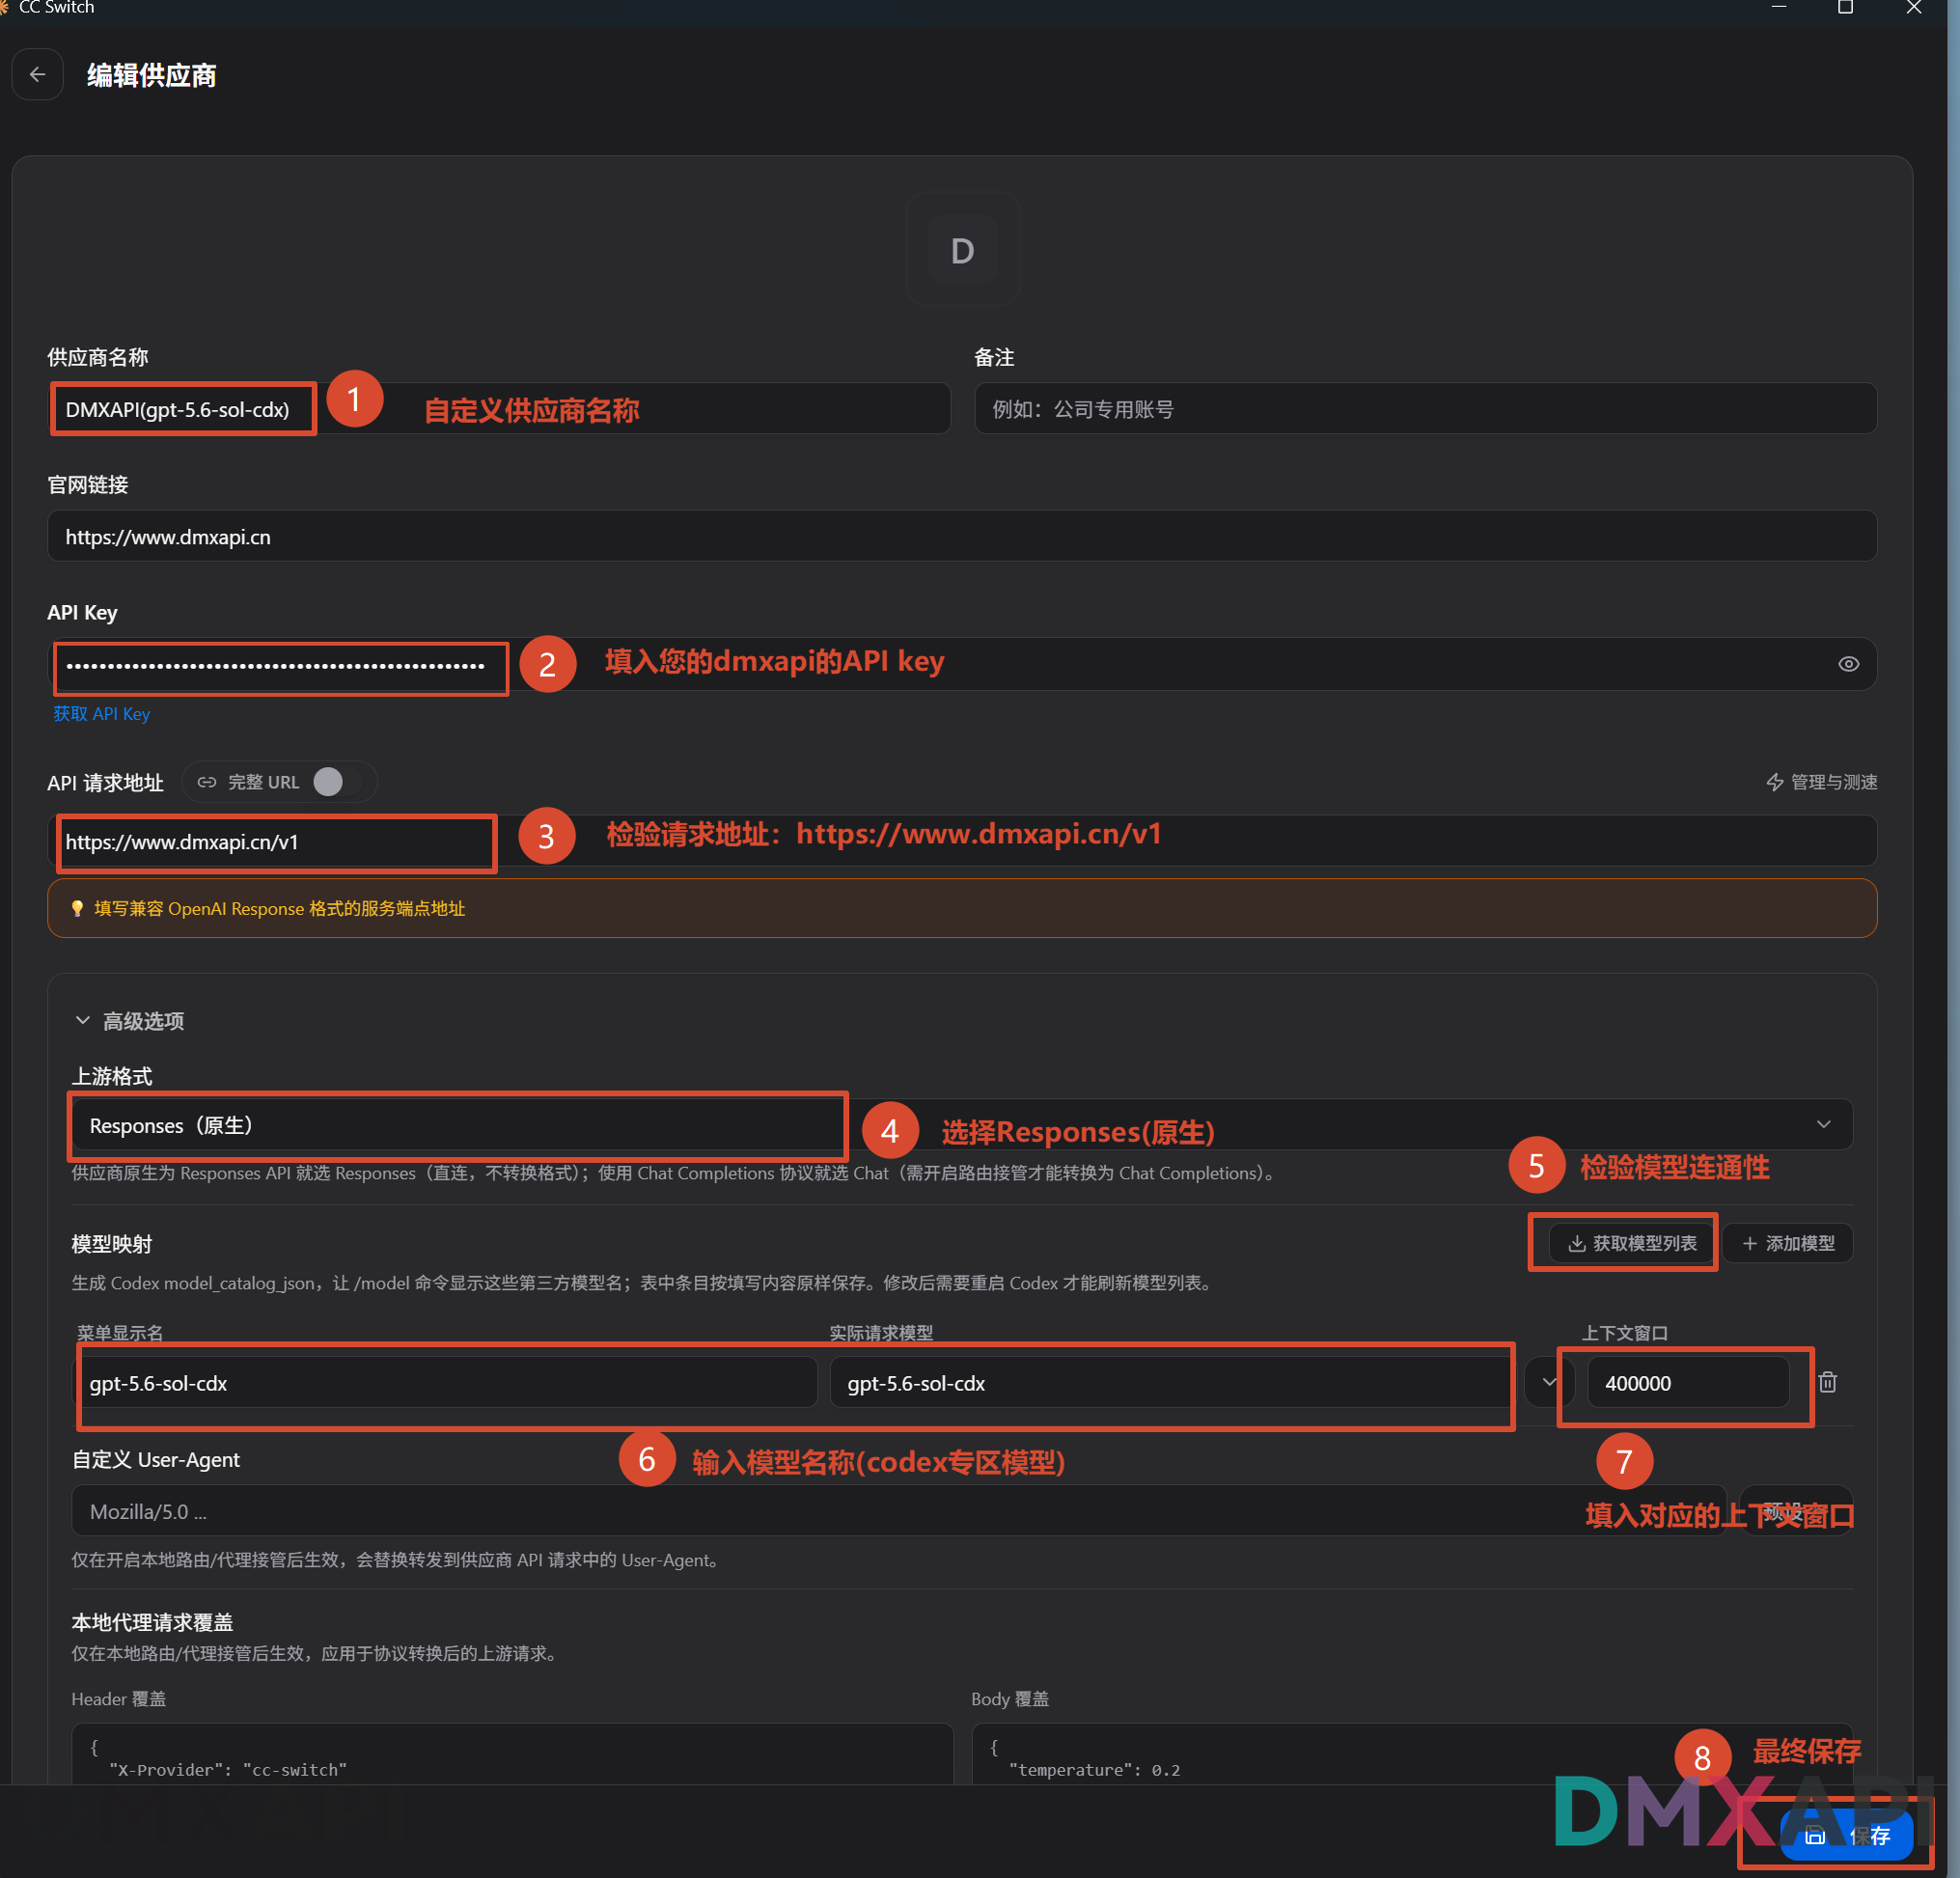Click the 获取 API Key link
This screenshot has height=1878, width=1960.
(x=101, y=713)
